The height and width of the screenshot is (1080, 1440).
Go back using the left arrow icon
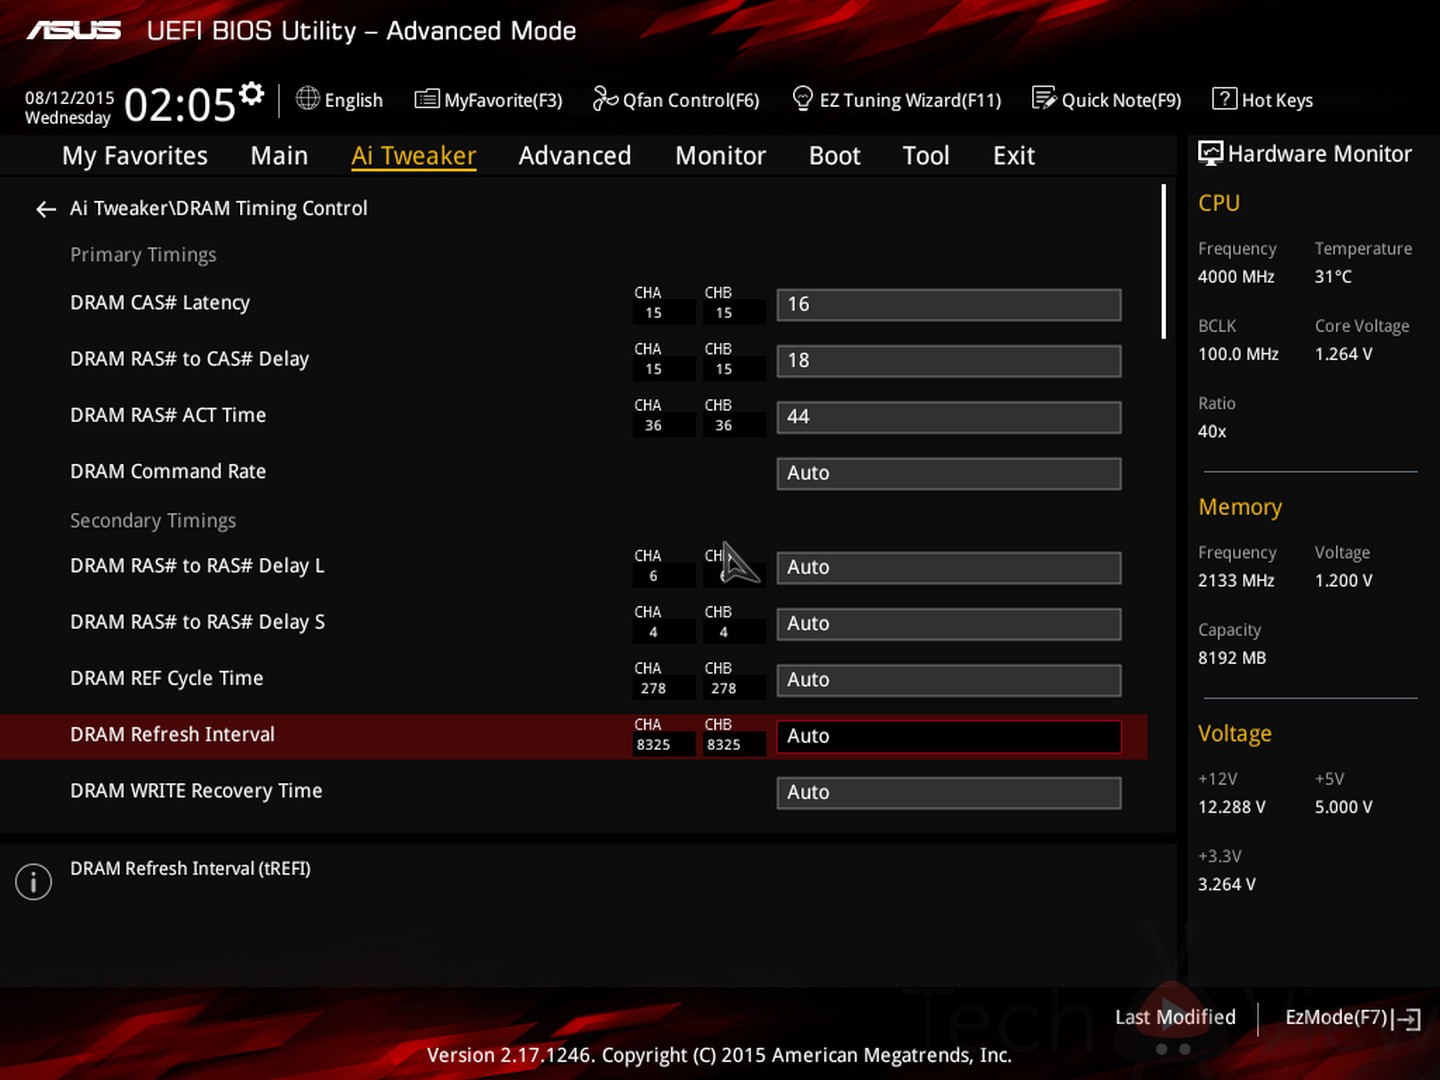coord(46,209)
